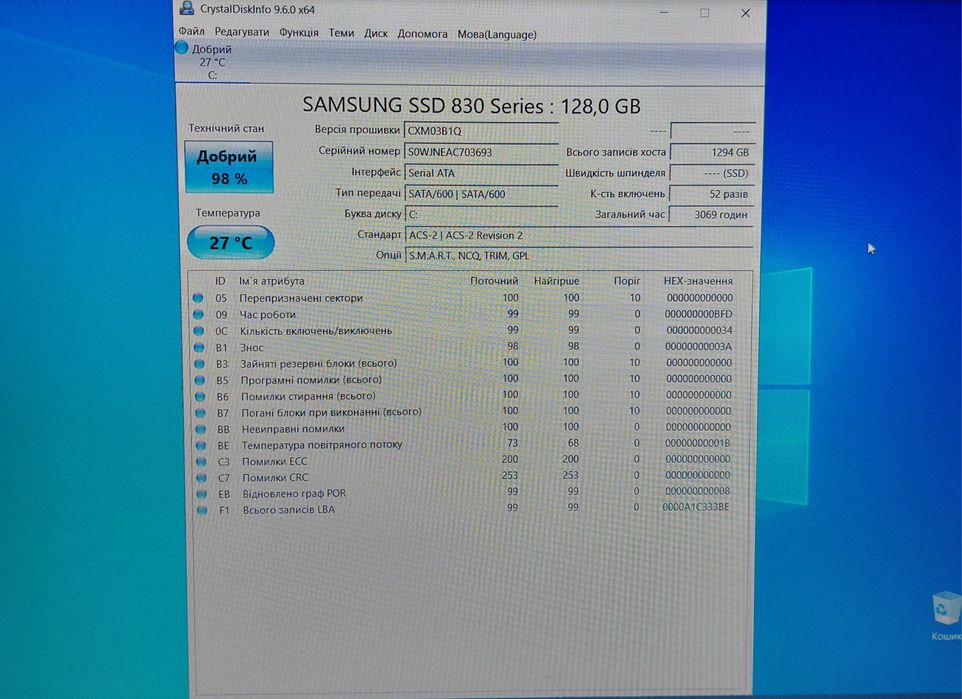
Task: Open the Recycle Bin desktop icon
Action: 945,616
